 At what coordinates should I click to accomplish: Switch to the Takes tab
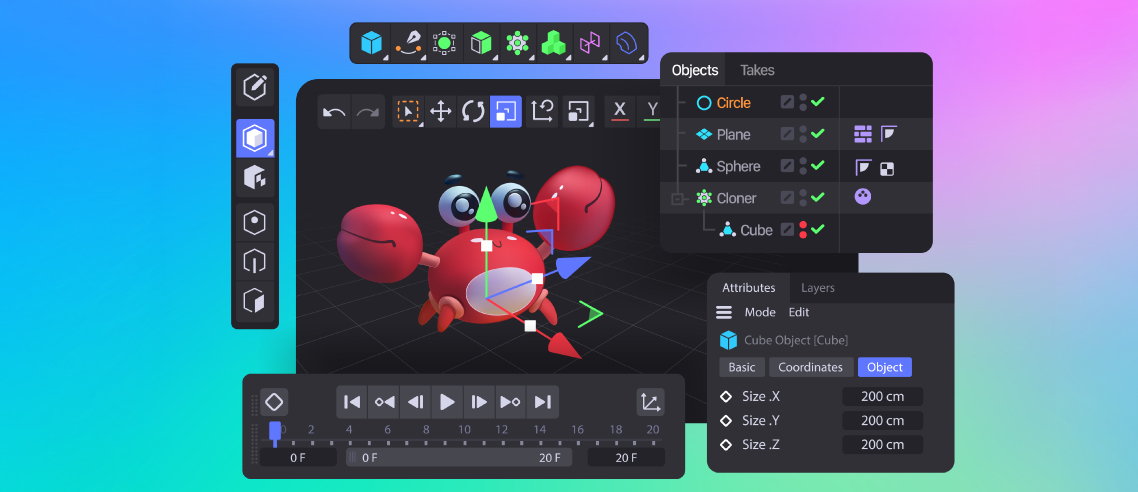tap(757, 70)
